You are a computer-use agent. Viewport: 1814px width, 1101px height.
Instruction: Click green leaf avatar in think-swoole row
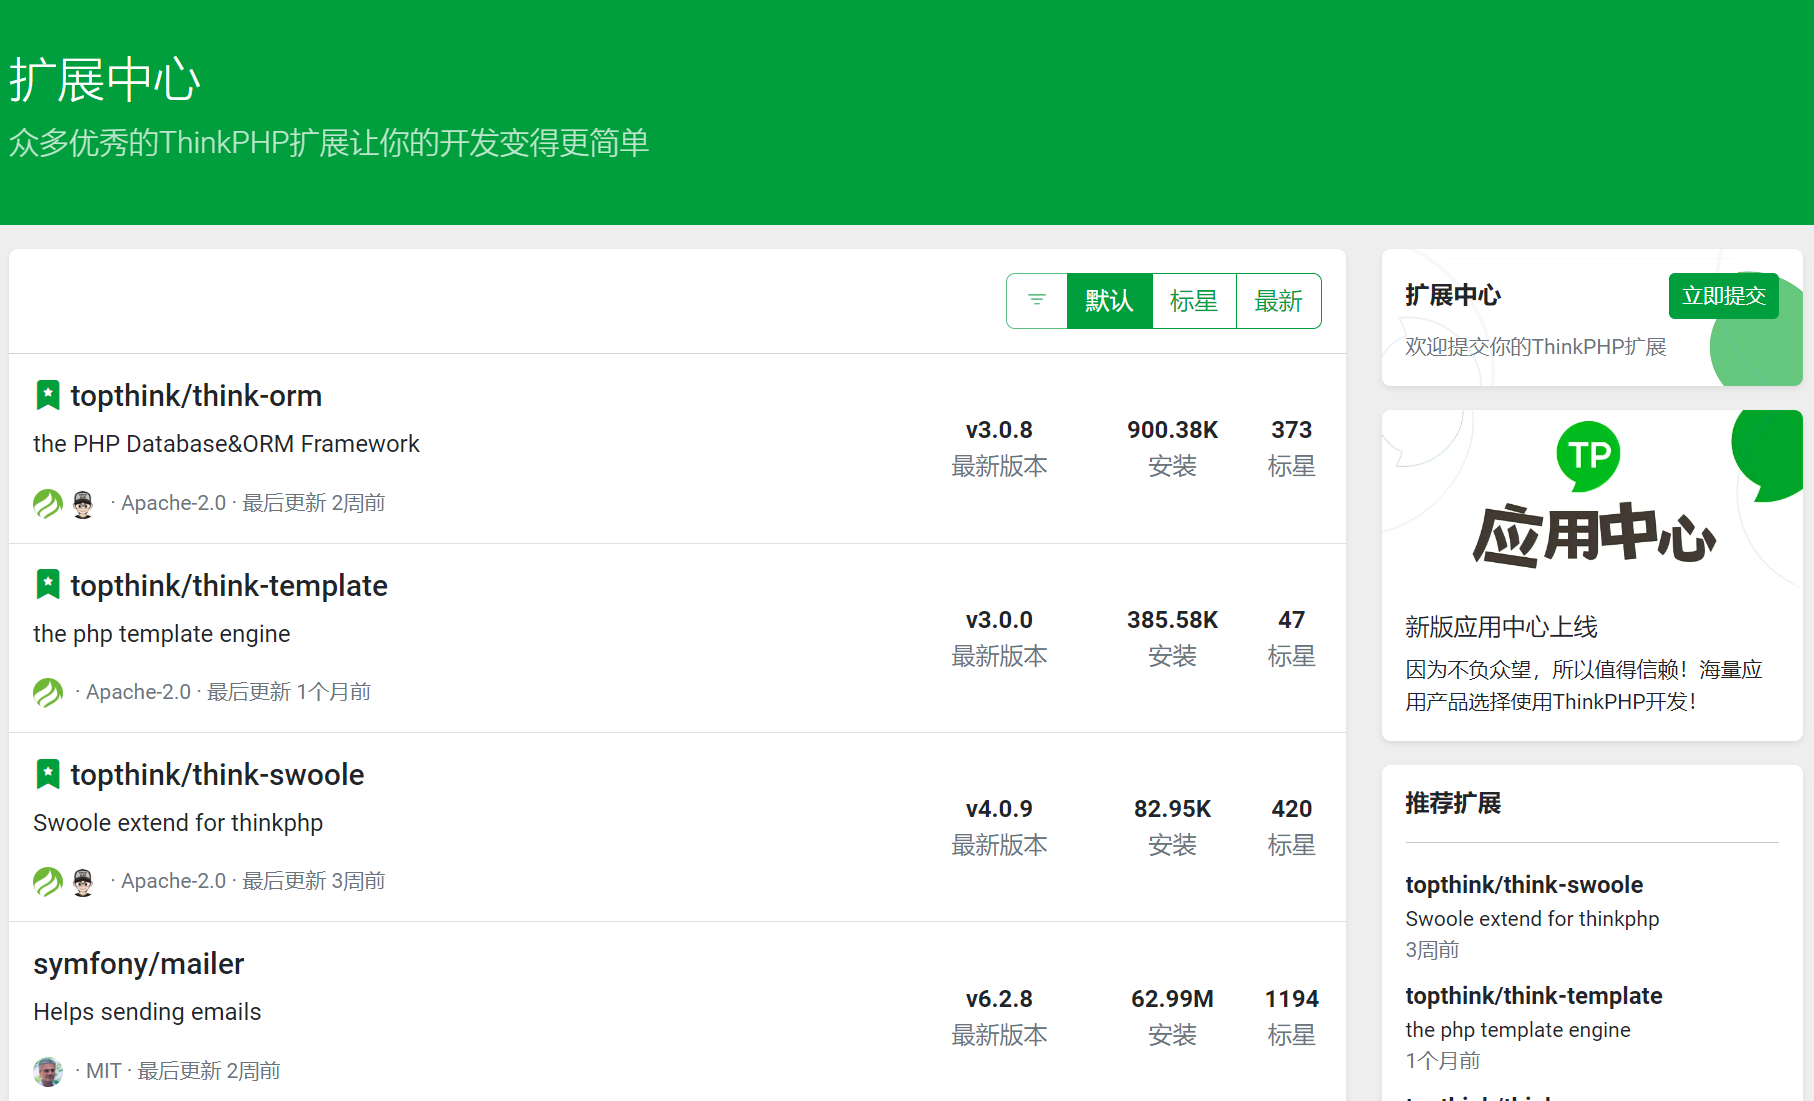(47, 881)
